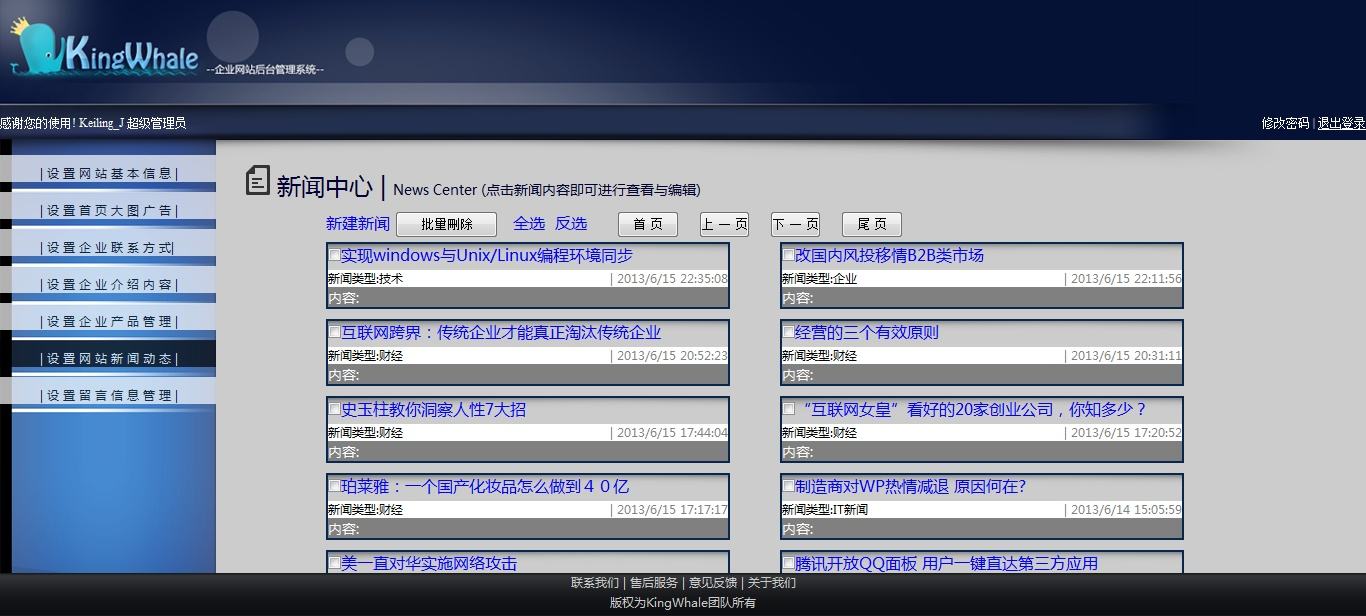Viewport: 1366px width, 616px height.
Task: Open 设置网站基本信息 menu item
Action: pyautogui.click(x=109, y=173)
